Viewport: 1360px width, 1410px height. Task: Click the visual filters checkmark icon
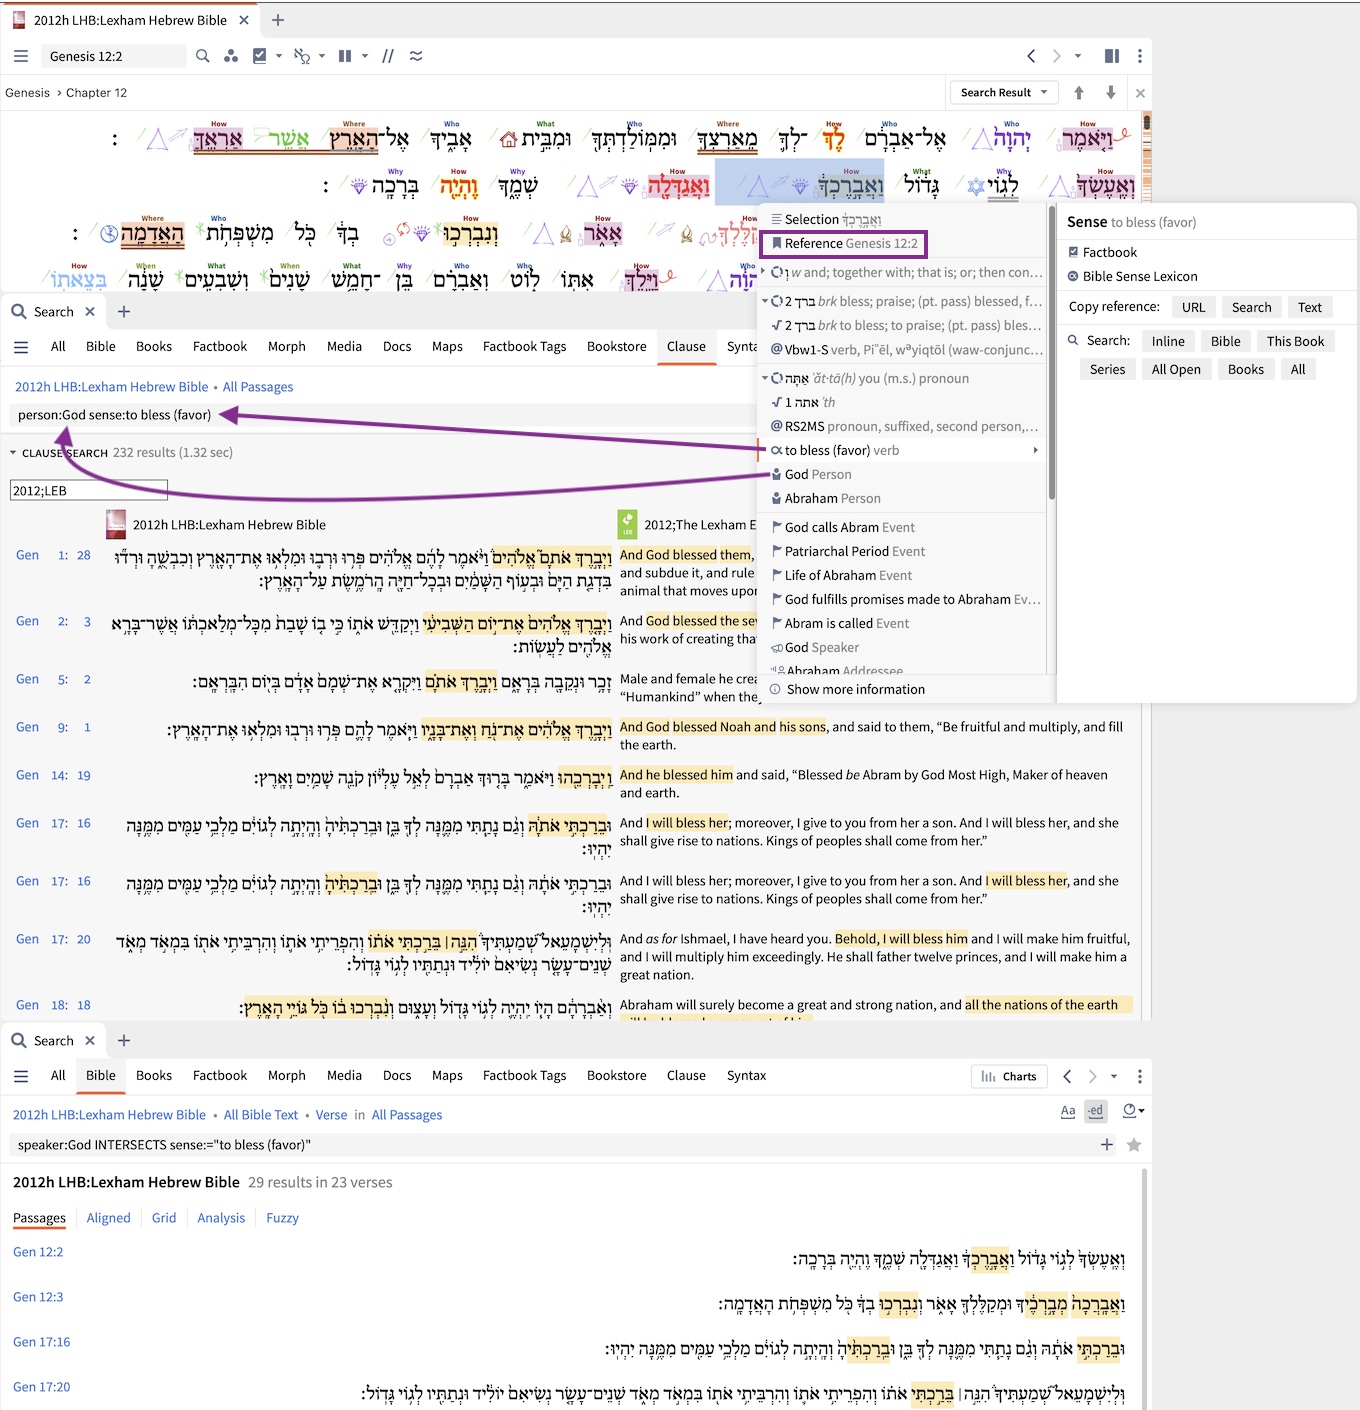(x=260, y=56)
